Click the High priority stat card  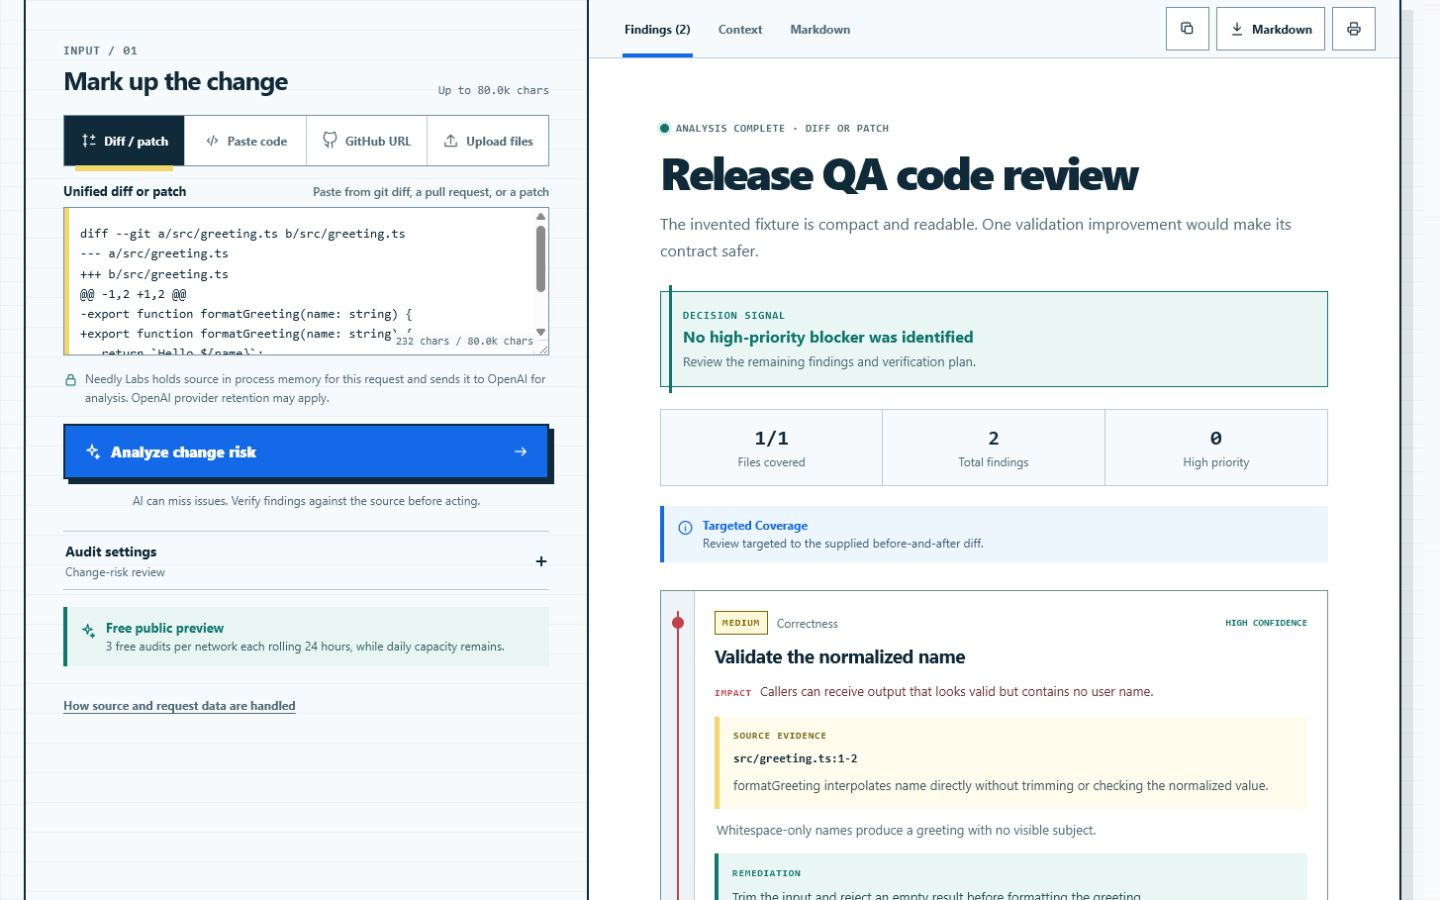1216,448
